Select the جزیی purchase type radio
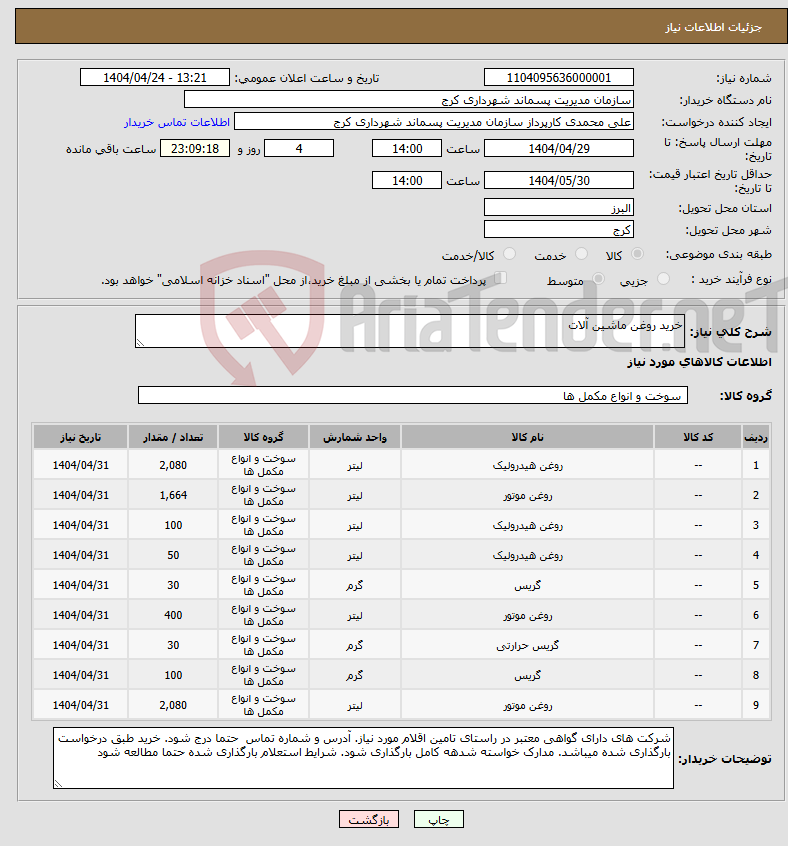The height and width of the screenshot is (846, 788). (x=663, y=278)
